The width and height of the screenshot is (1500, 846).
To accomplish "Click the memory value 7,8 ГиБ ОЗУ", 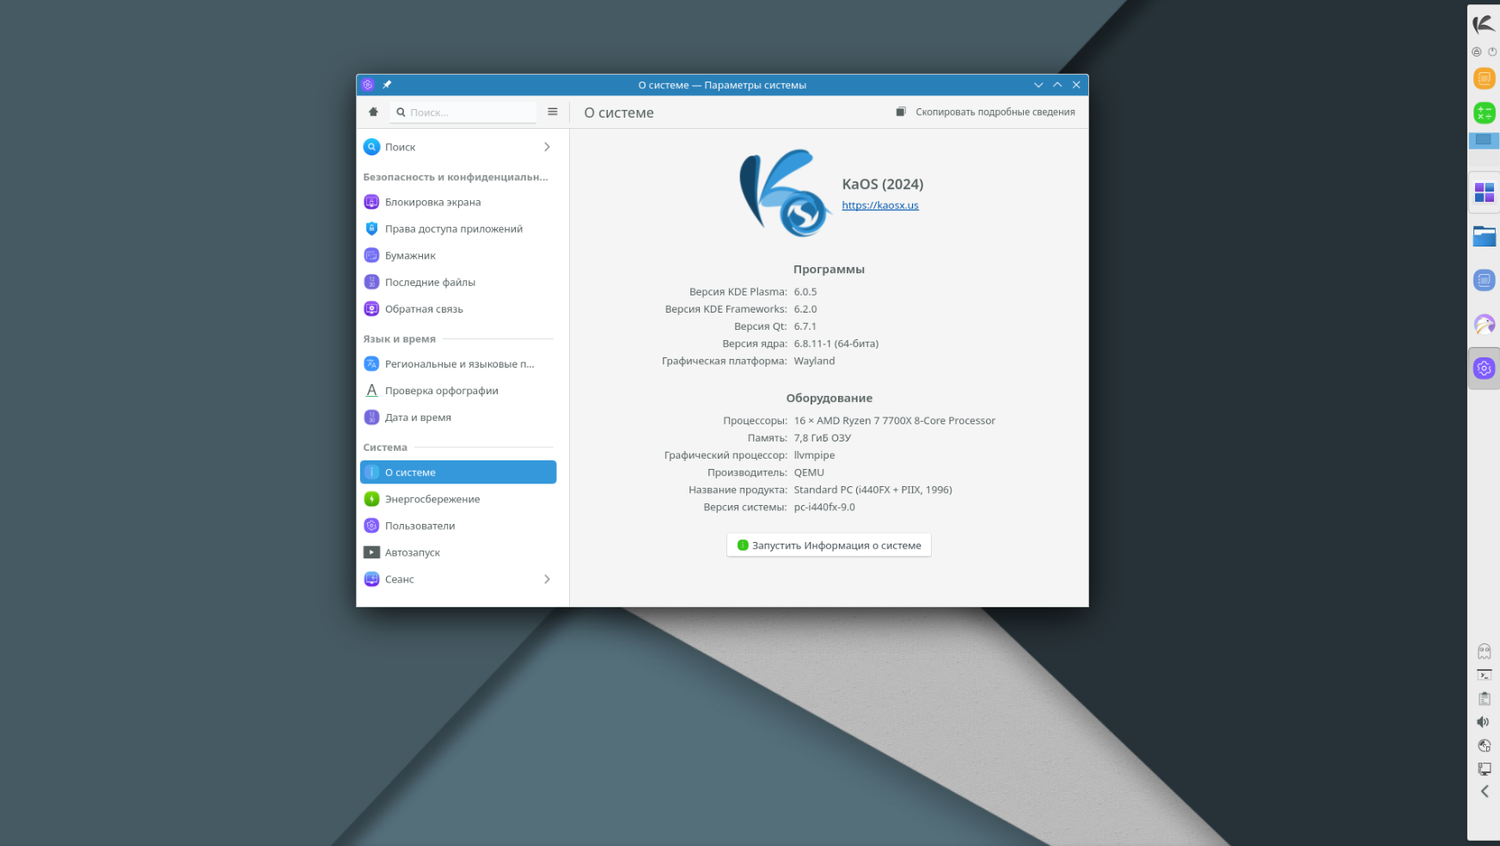I will coord(822,438).
